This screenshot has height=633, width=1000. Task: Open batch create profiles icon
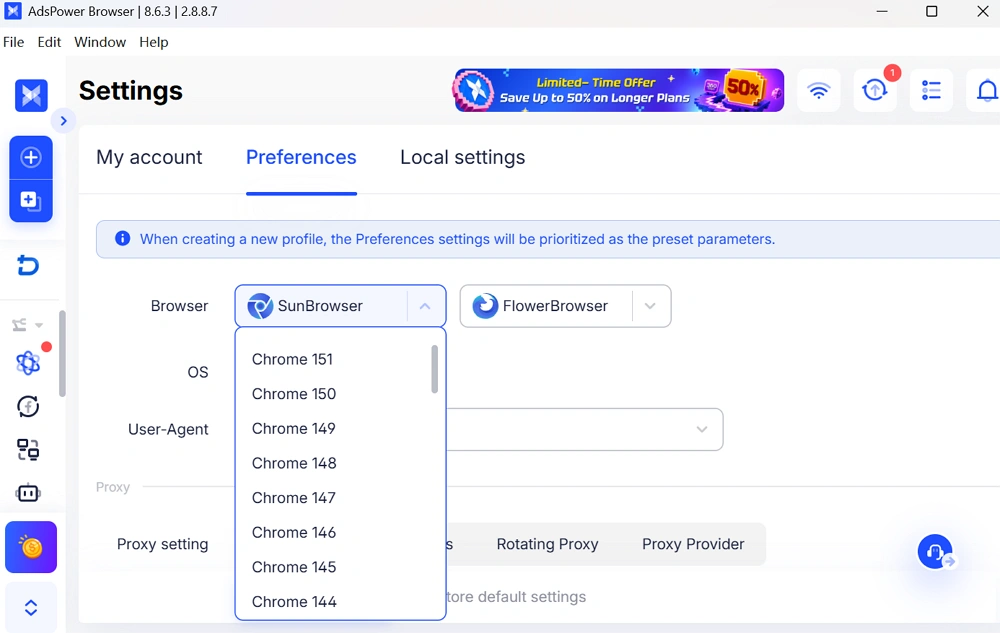(31, 201)
